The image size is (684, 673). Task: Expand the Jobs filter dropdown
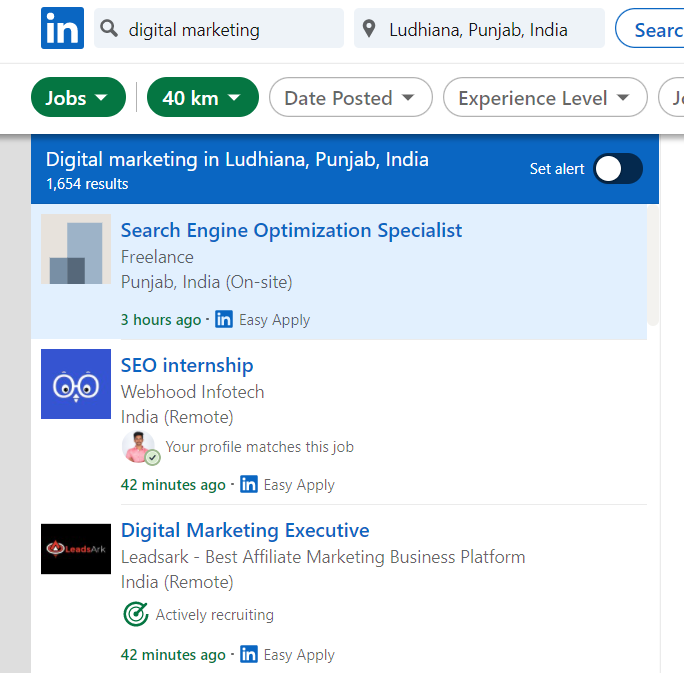click(x=78, y=98)
